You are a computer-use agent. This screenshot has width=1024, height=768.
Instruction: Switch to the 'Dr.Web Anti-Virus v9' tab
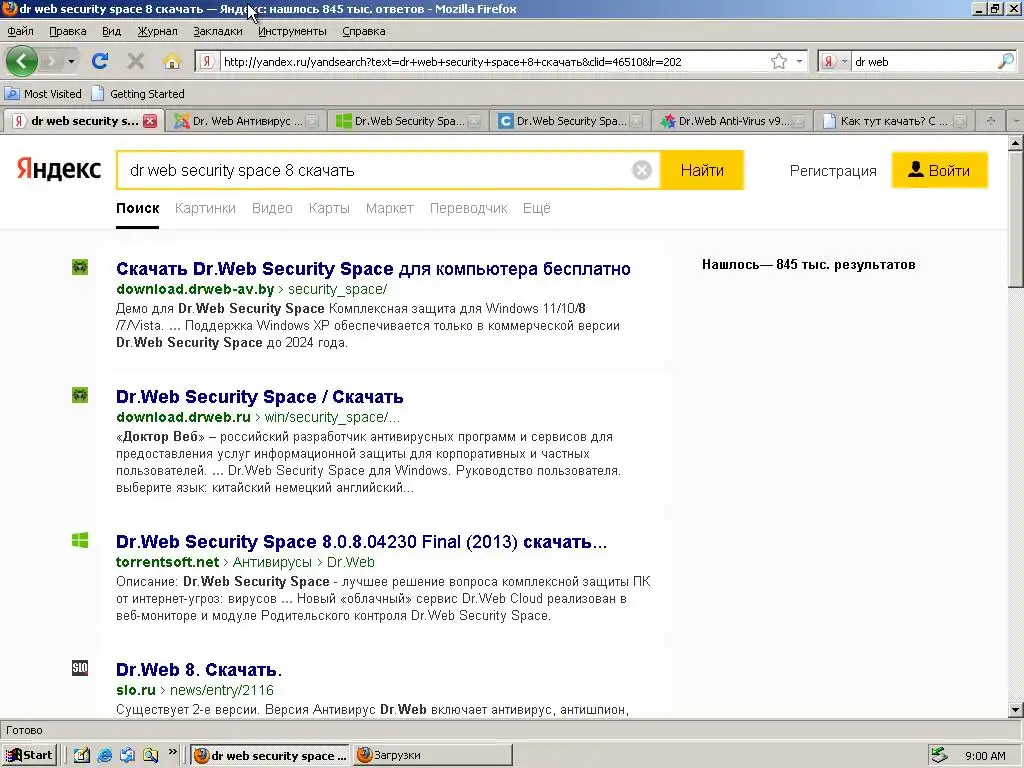point(731,121)
